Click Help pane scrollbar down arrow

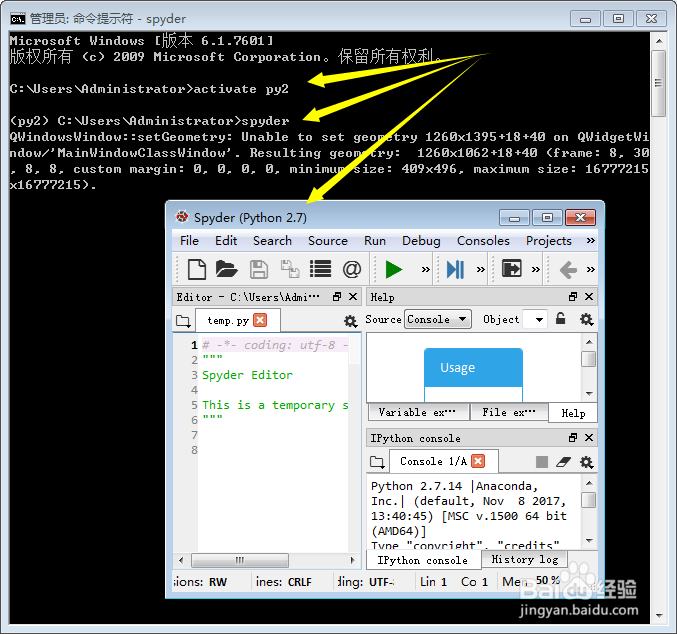pos(589,393)
